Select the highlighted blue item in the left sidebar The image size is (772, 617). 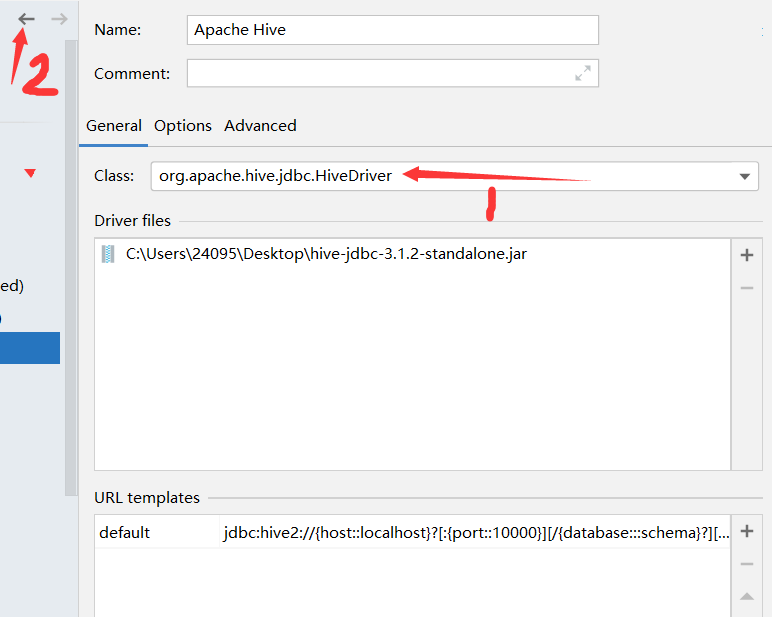(x=30, y=348)
